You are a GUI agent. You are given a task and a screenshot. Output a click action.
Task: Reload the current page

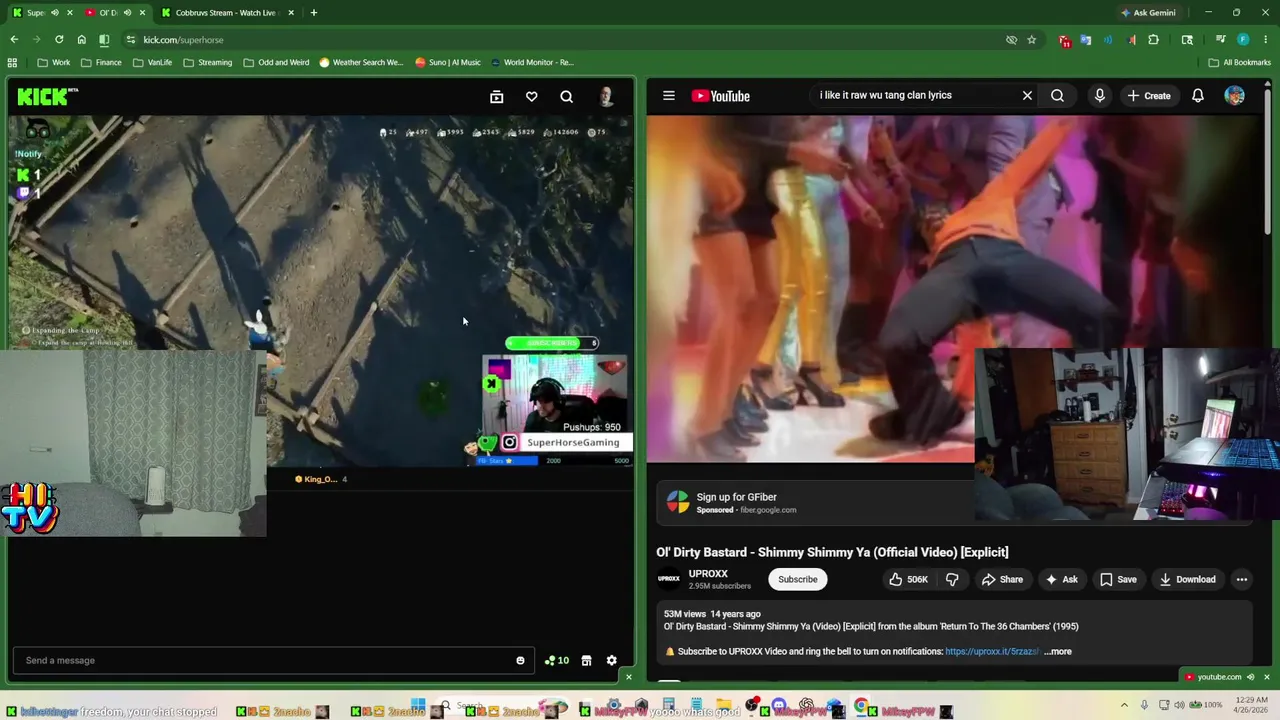tap(59, 40)
